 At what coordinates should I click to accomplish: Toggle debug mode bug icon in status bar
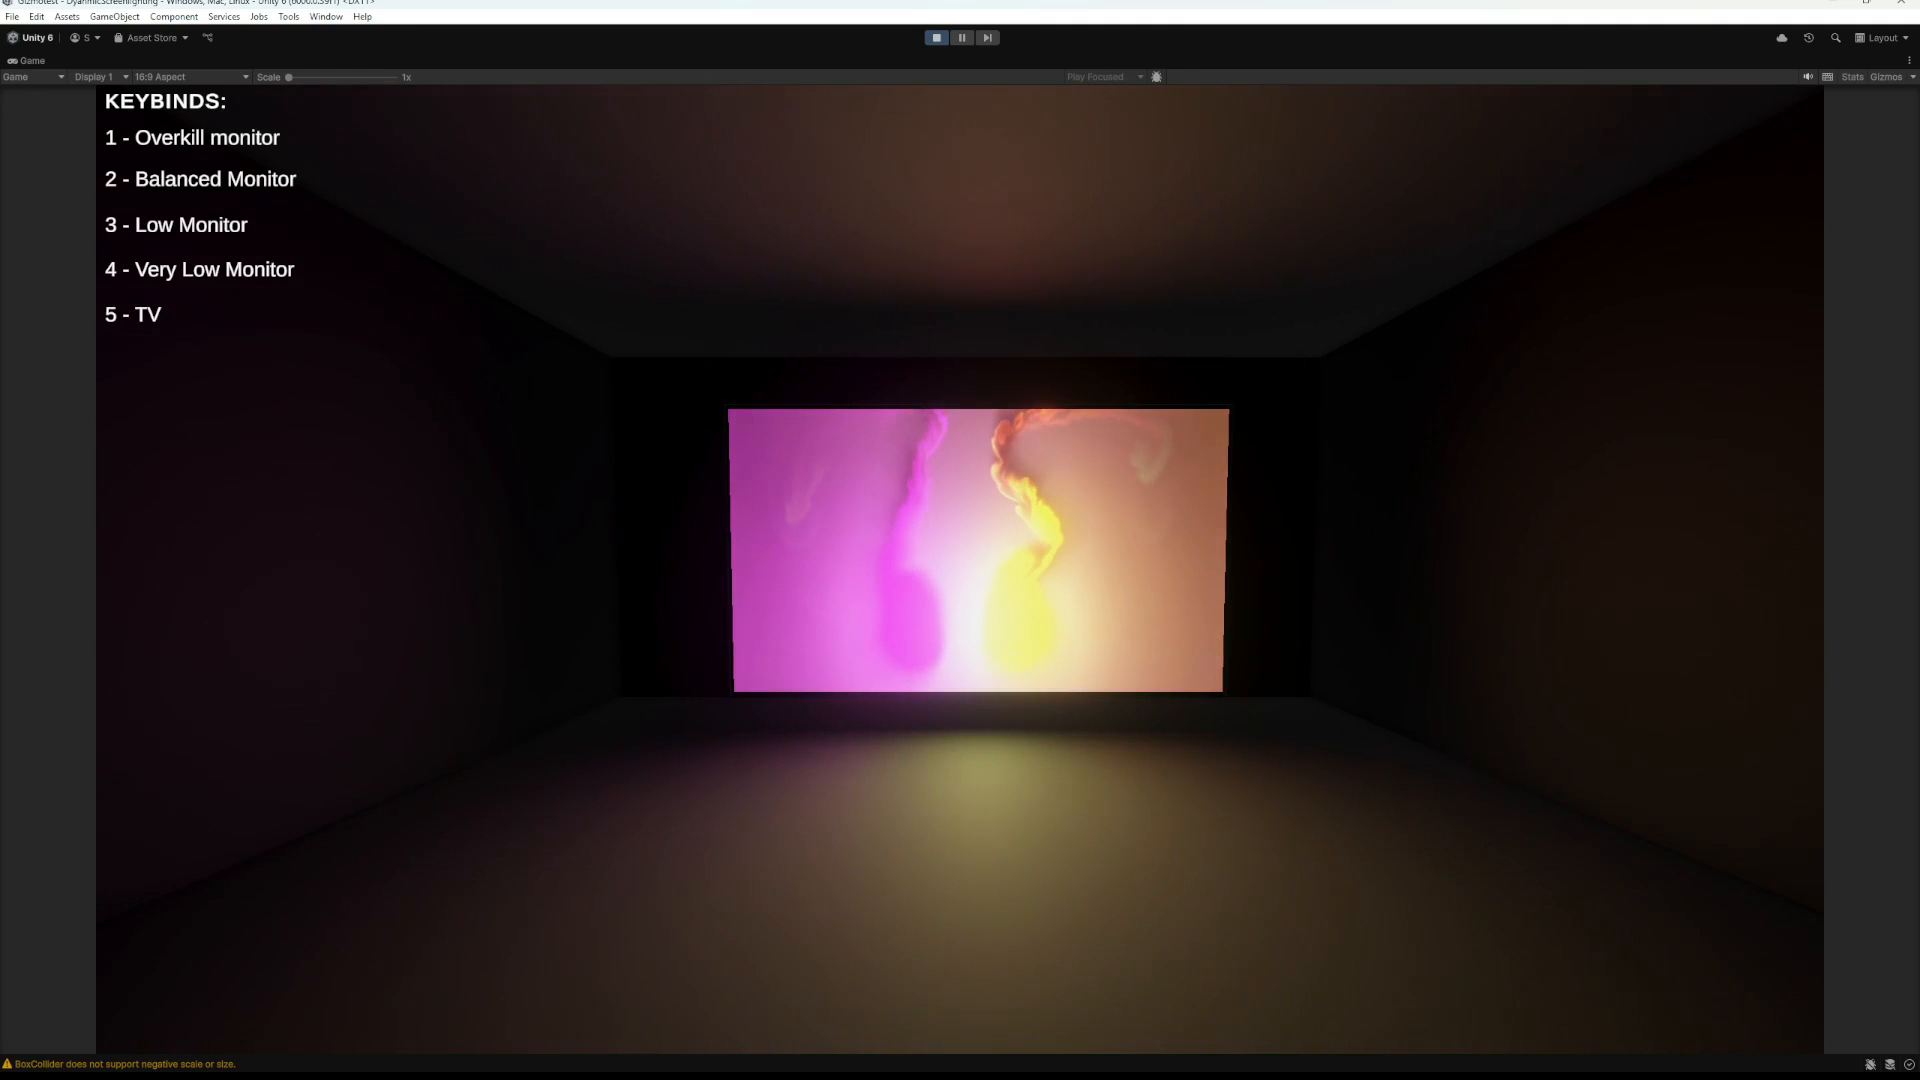click(1870, 1065)
